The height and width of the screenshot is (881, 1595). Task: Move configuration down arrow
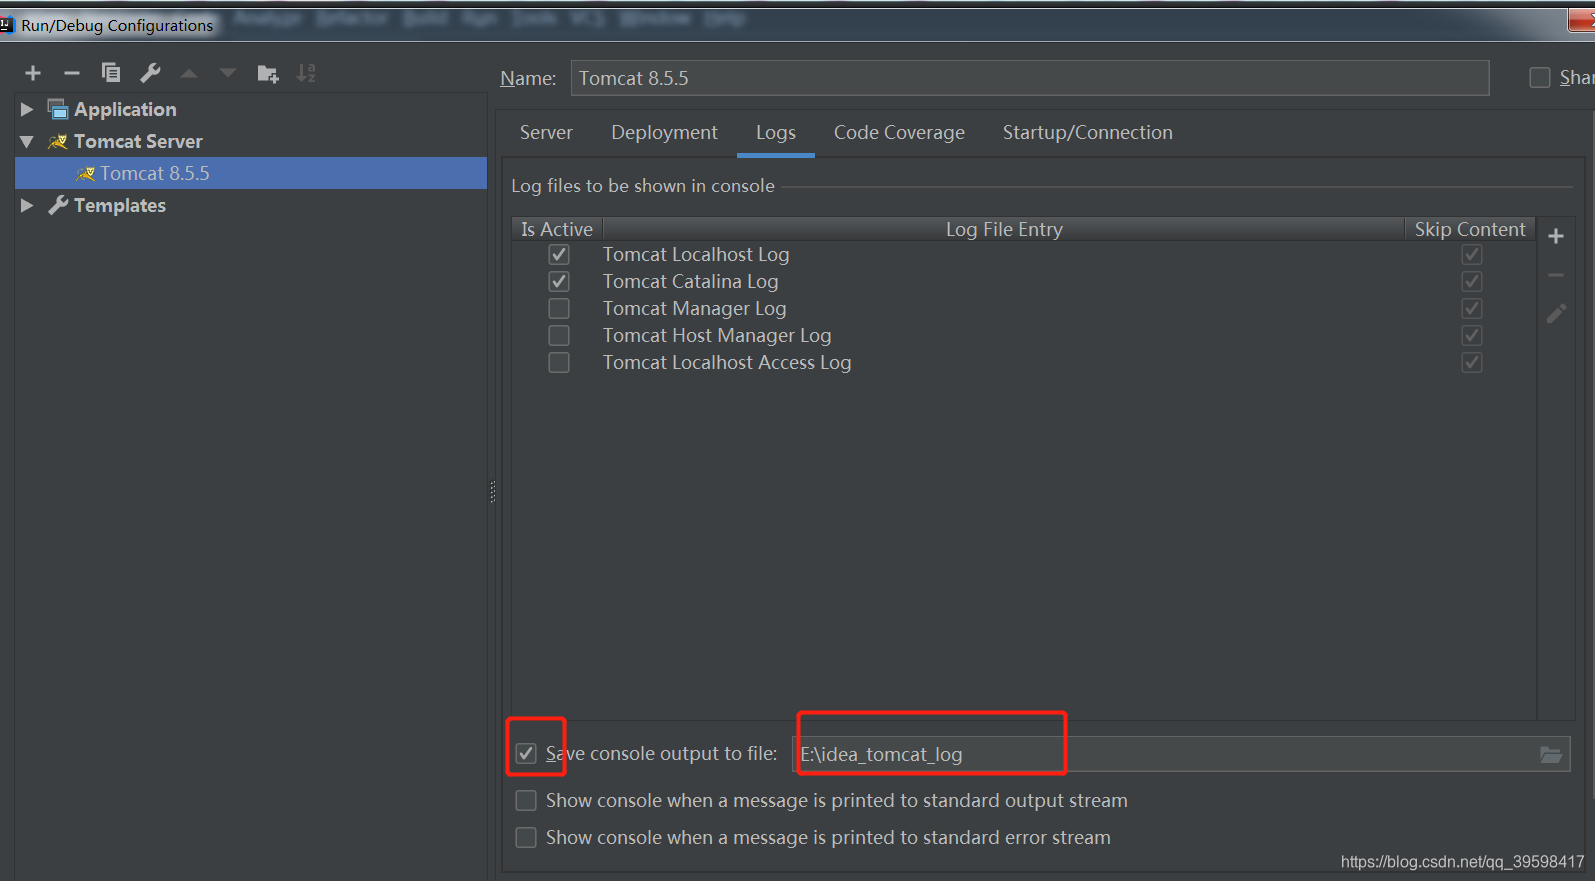click(x=228, y=73)
